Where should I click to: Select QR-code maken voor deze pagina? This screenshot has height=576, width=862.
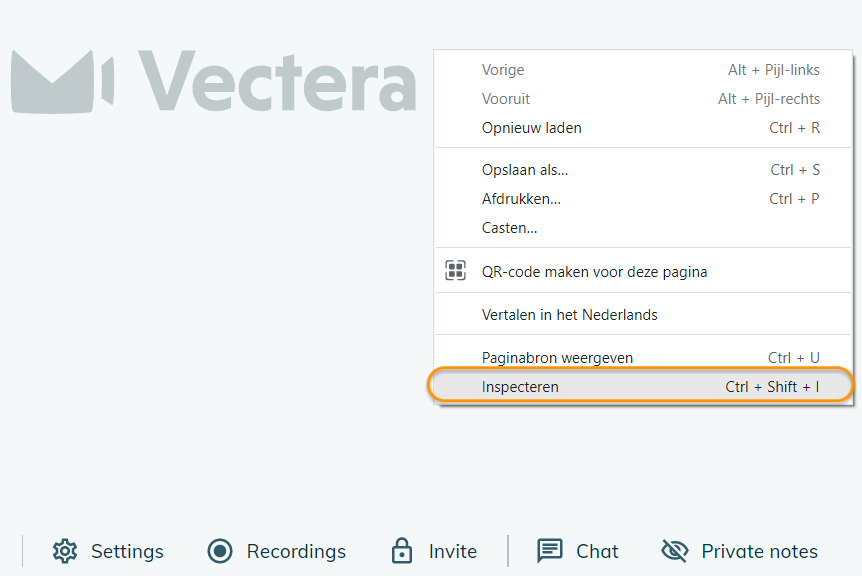tap(594, 271)
